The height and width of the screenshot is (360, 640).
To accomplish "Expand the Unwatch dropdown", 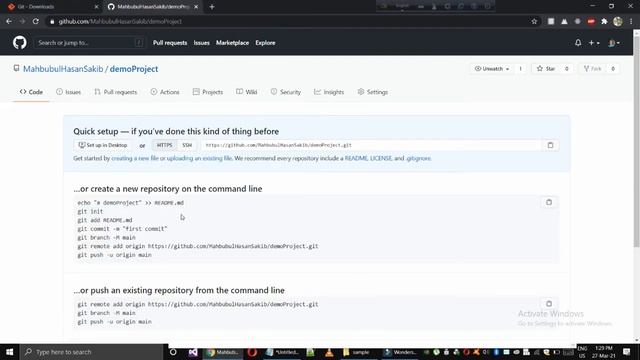I will click(492, 69).
